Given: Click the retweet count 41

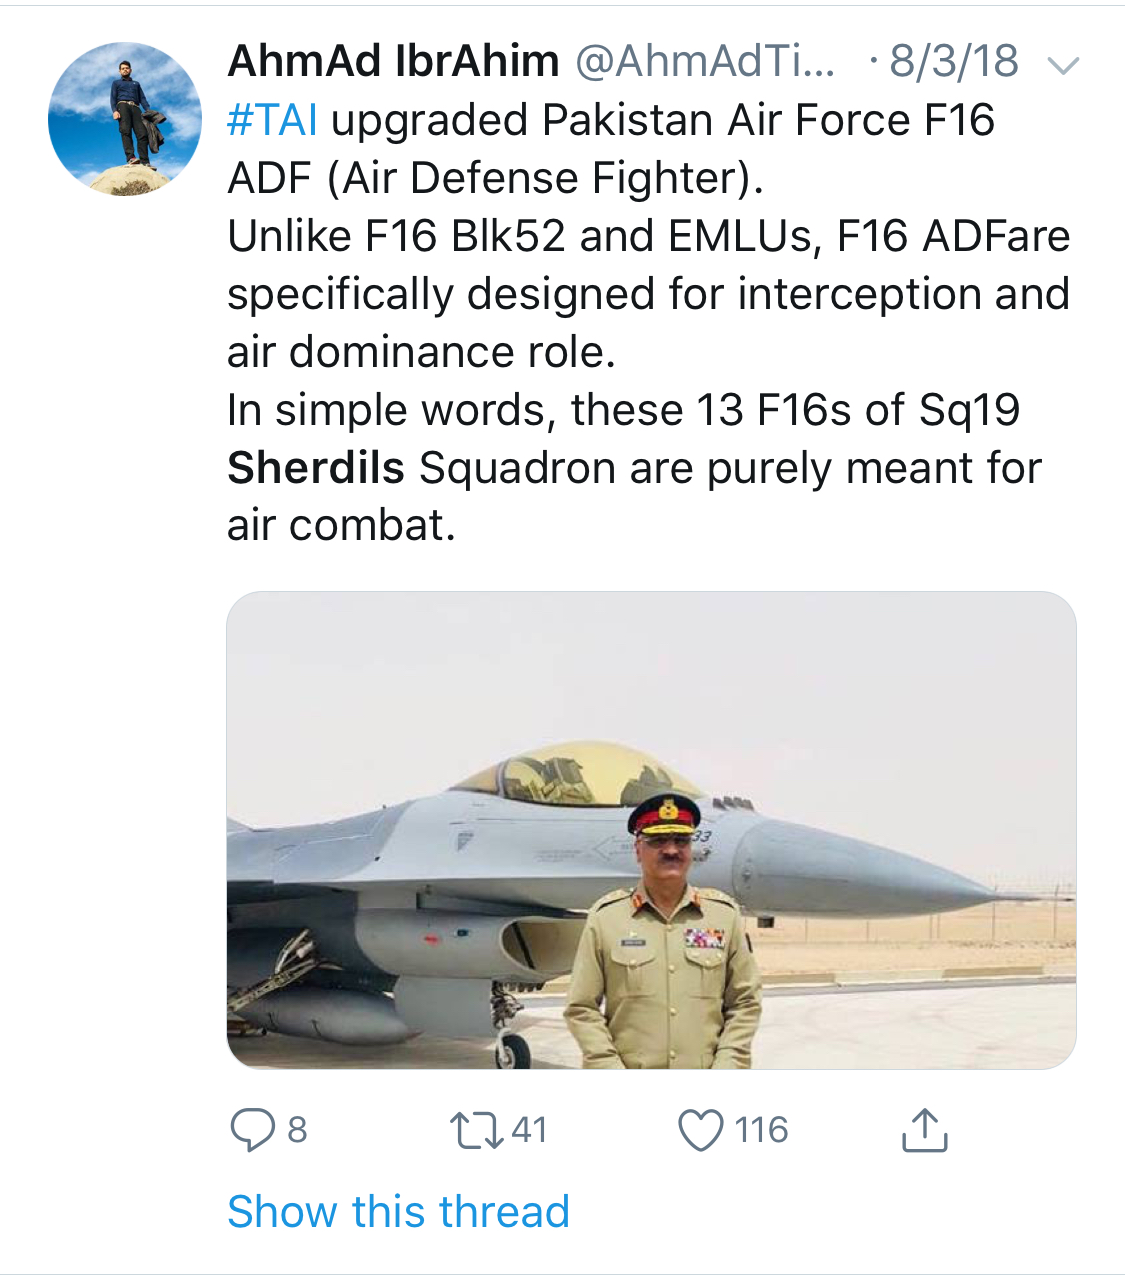Looking at the screenshot, I should click(x=529, y=1130).
